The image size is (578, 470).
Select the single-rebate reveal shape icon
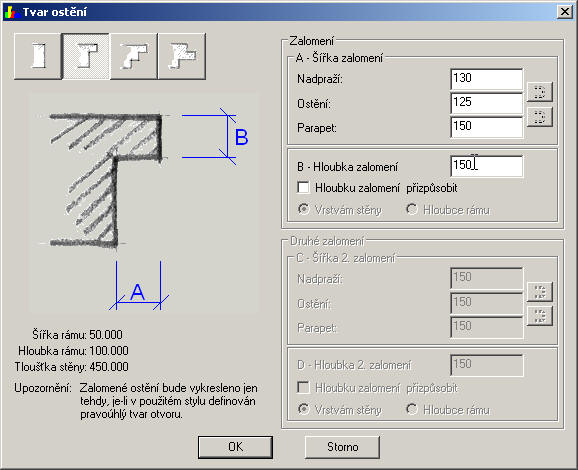pyautogui.click(x=86, y=56)
